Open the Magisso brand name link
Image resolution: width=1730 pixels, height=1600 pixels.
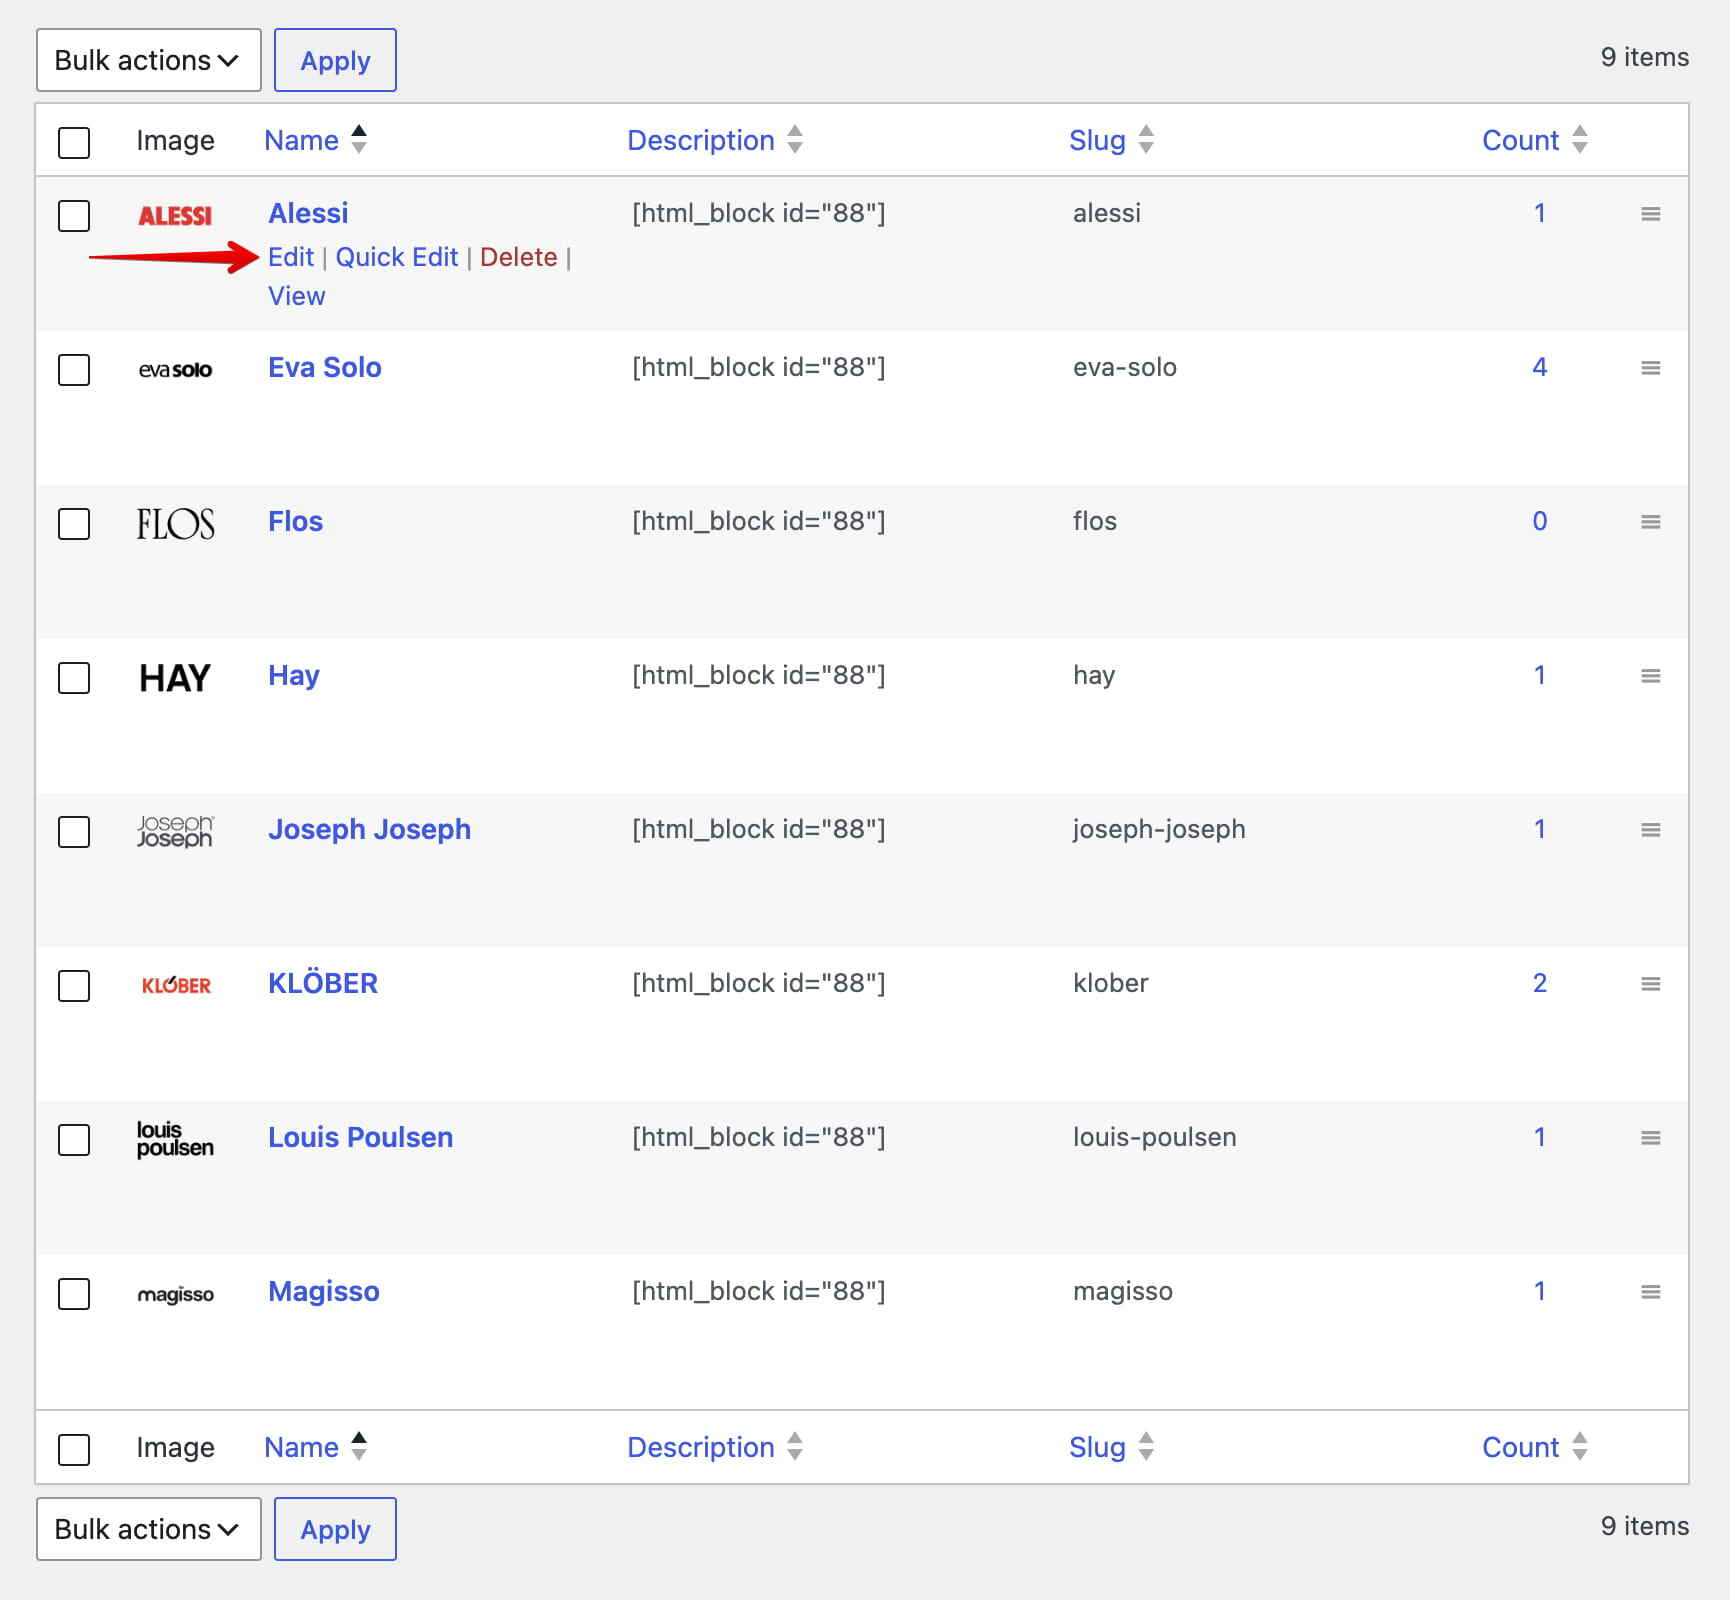coord(324,1291)
